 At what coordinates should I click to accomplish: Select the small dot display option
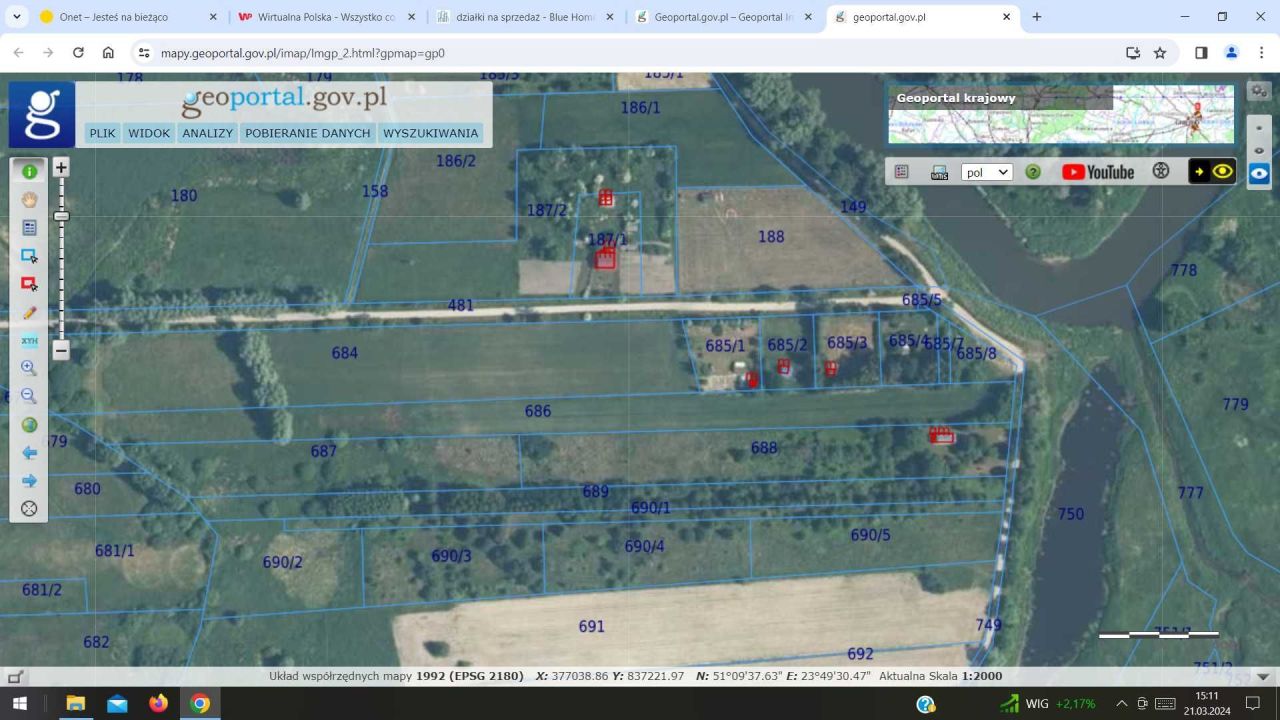coord(1259,128)
